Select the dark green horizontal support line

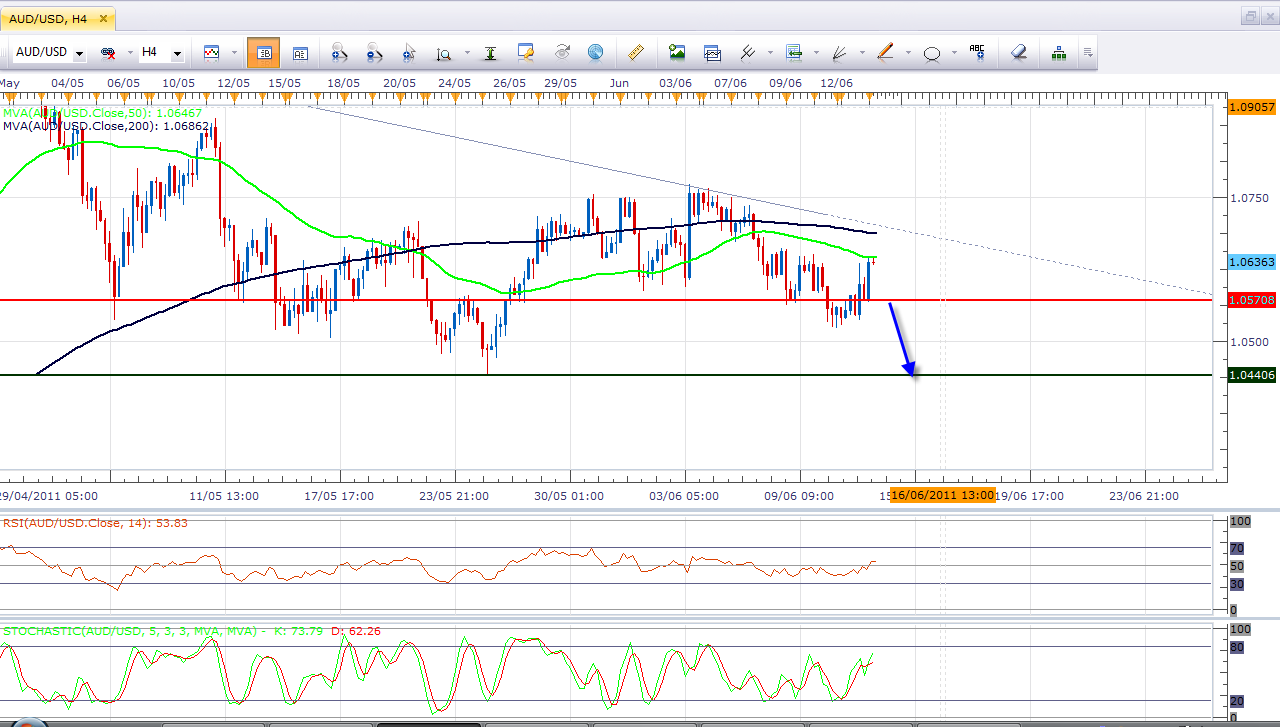click(606, 375)
